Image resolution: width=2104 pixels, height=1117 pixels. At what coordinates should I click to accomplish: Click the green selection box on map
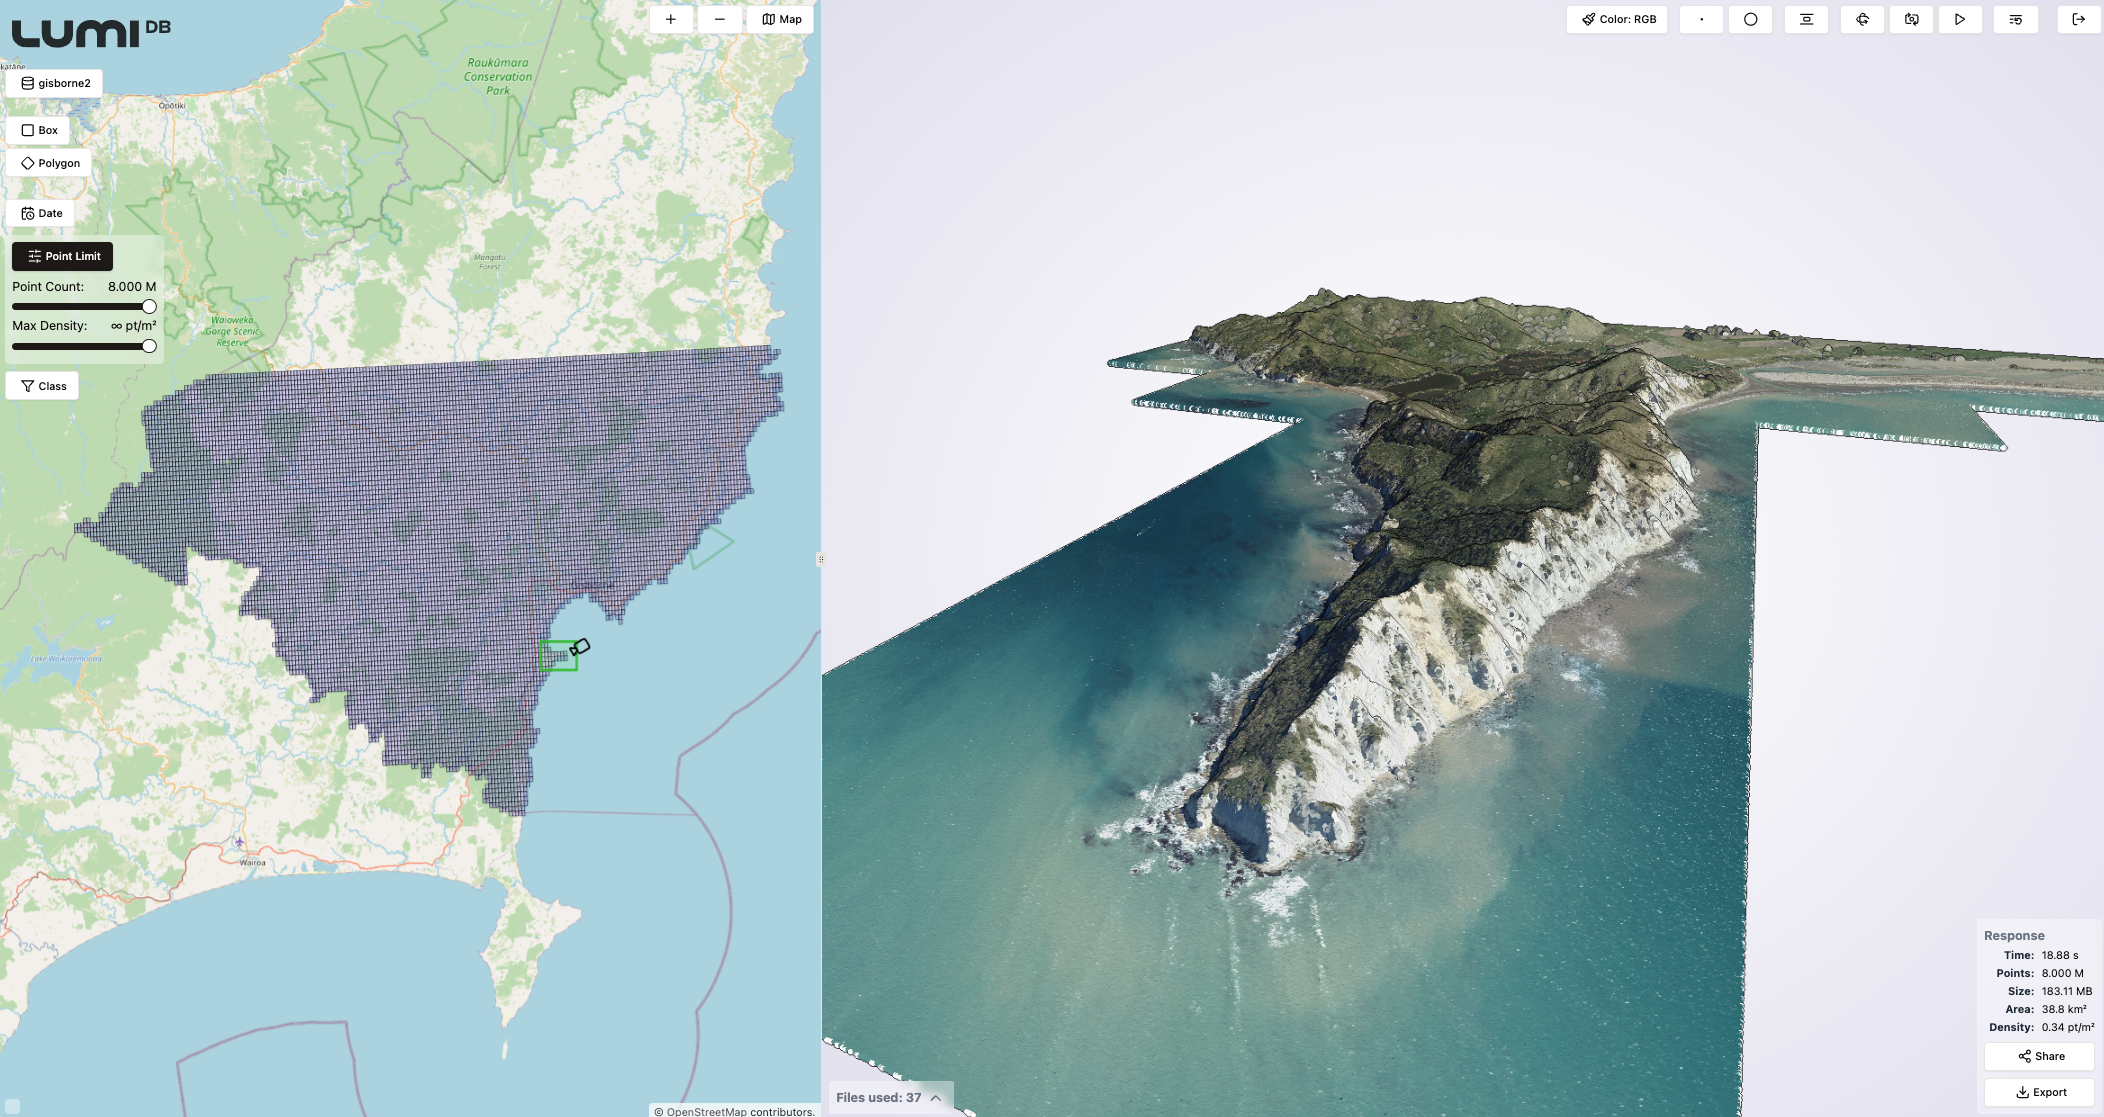(559, 656)
